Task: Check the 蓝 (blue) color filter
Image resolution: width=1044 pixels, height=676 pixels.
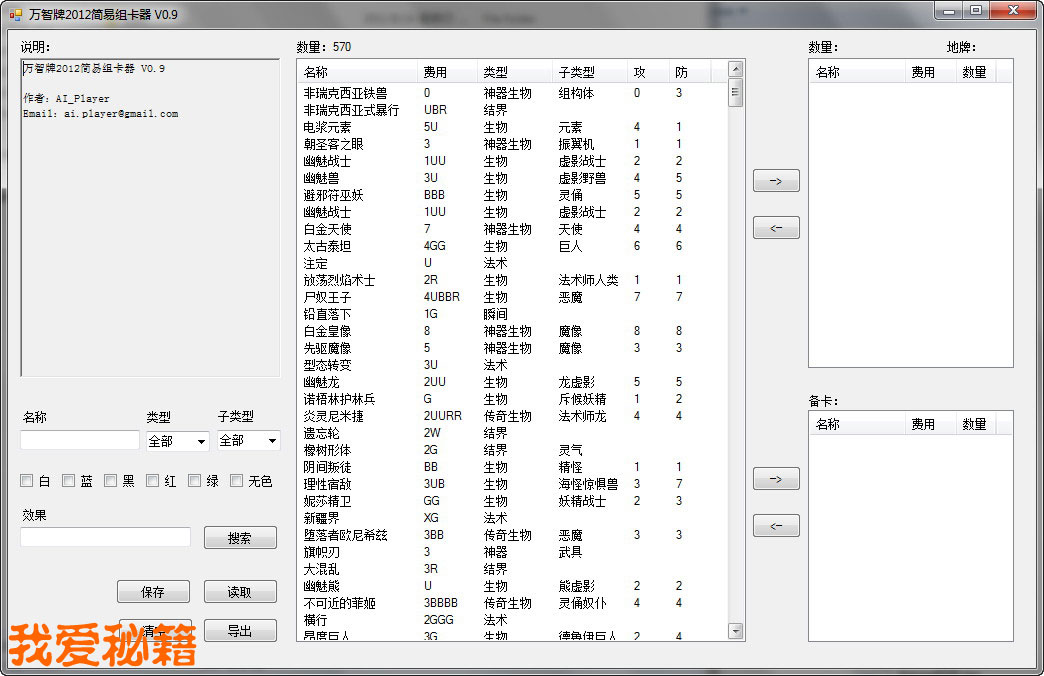Action: tap(69, 481)
